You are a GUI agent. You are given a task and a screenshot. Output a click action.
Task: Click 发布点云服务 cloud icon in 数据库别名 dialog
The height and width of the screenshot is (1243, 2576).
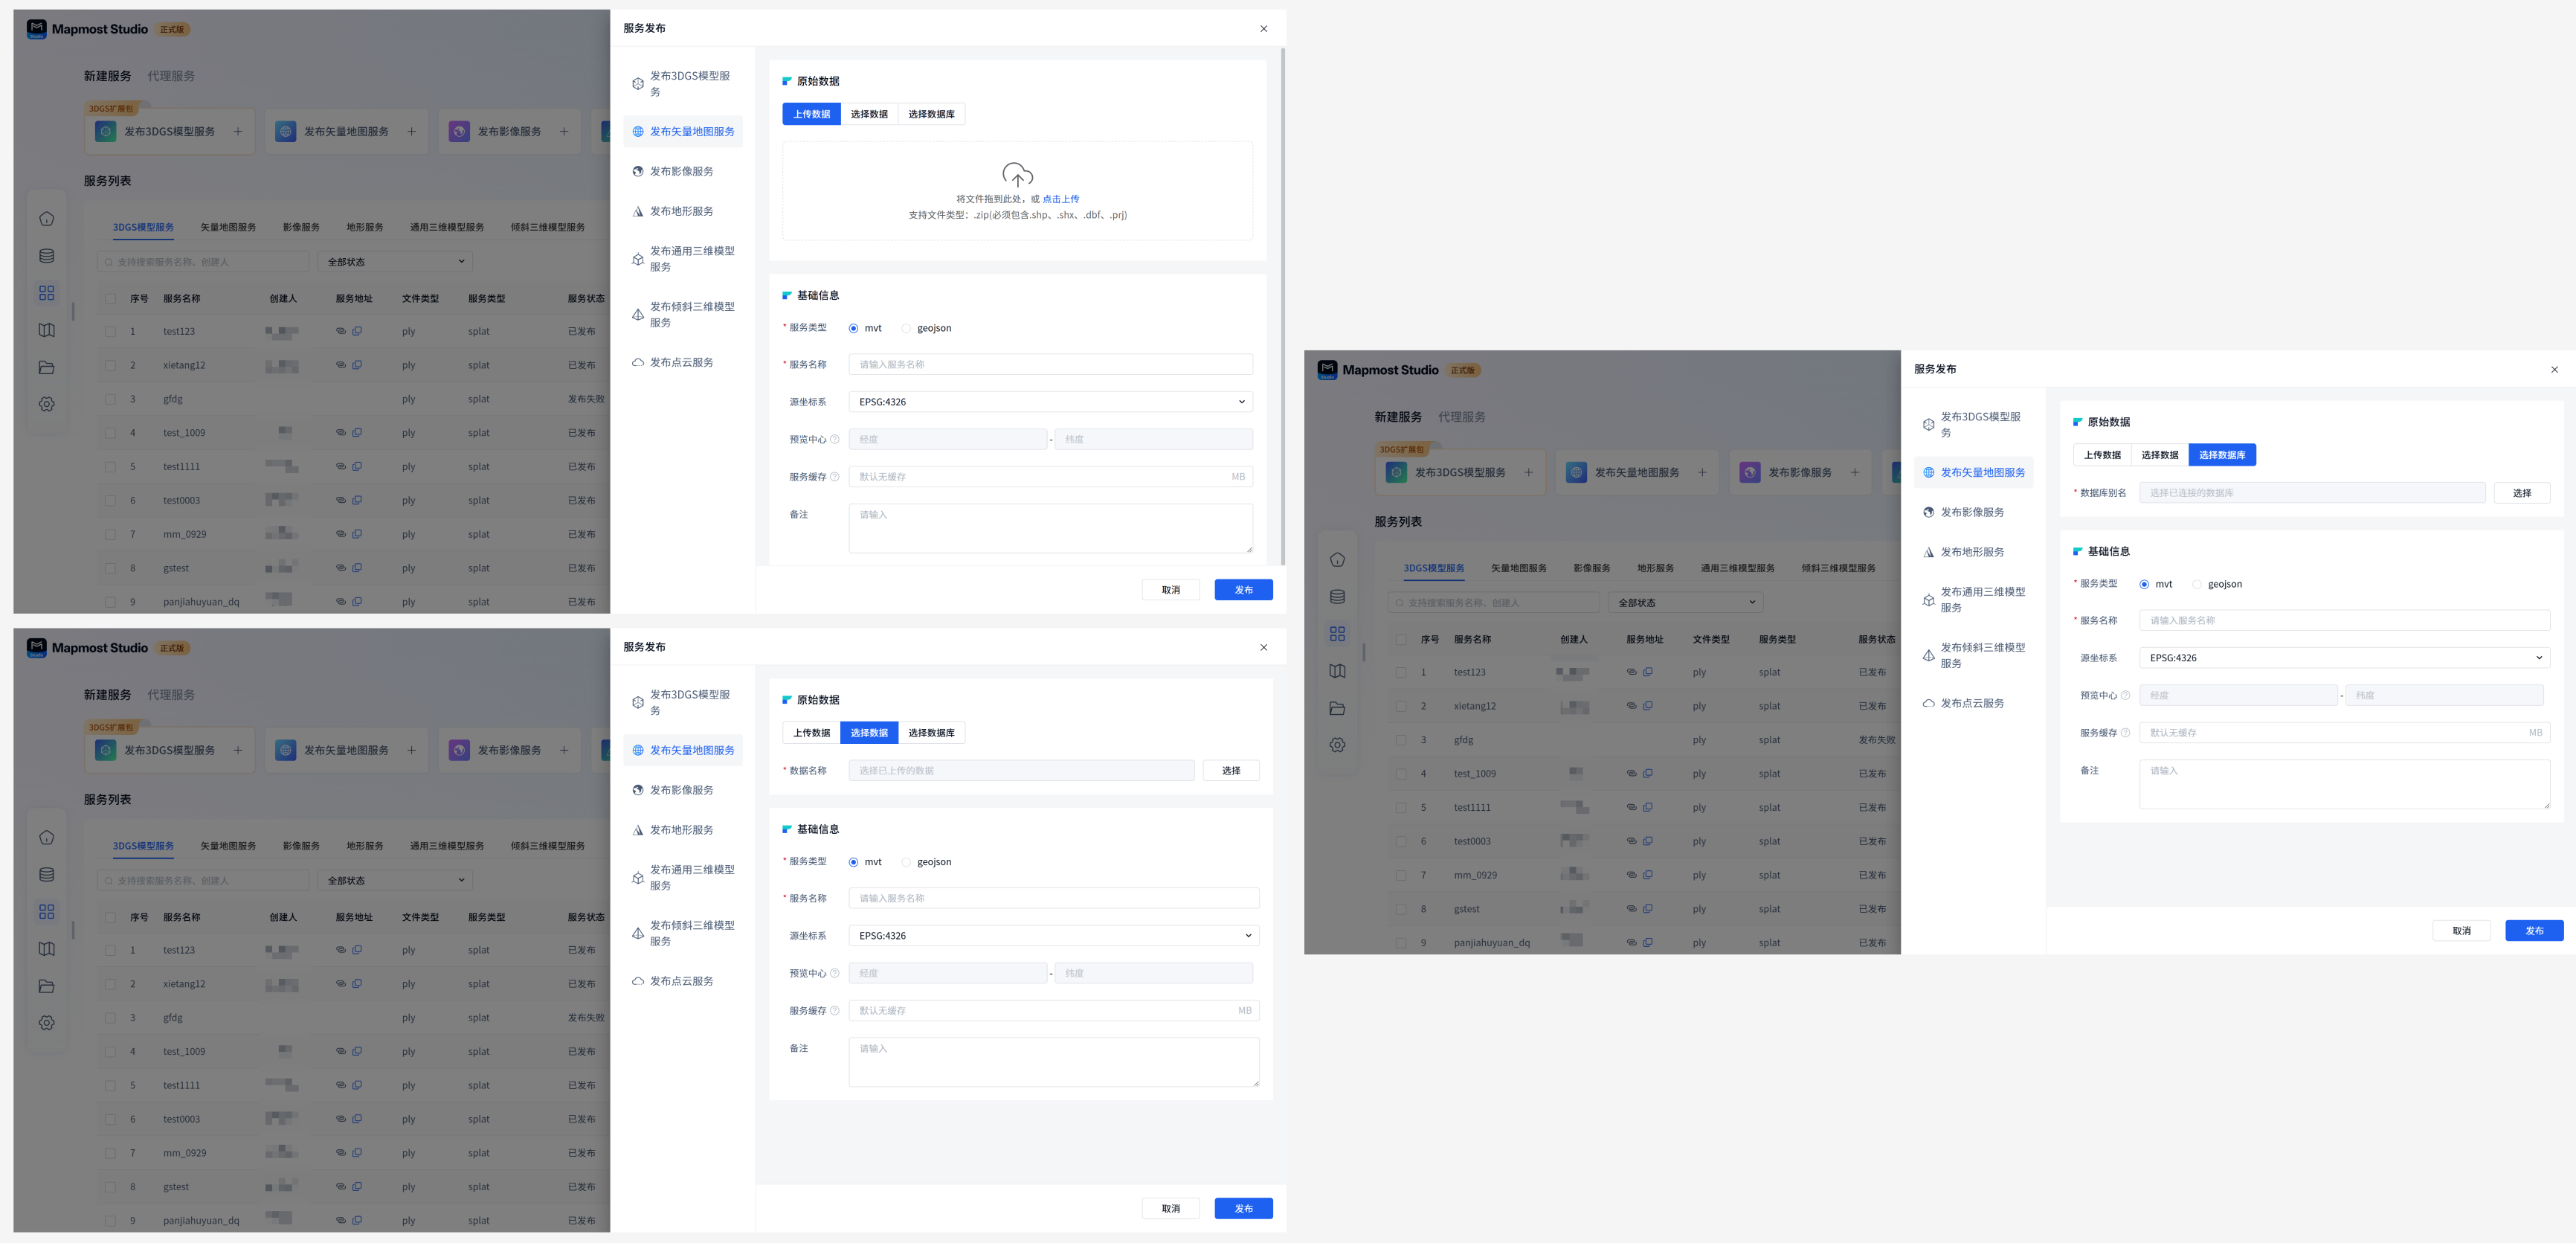click(1928, 704)
